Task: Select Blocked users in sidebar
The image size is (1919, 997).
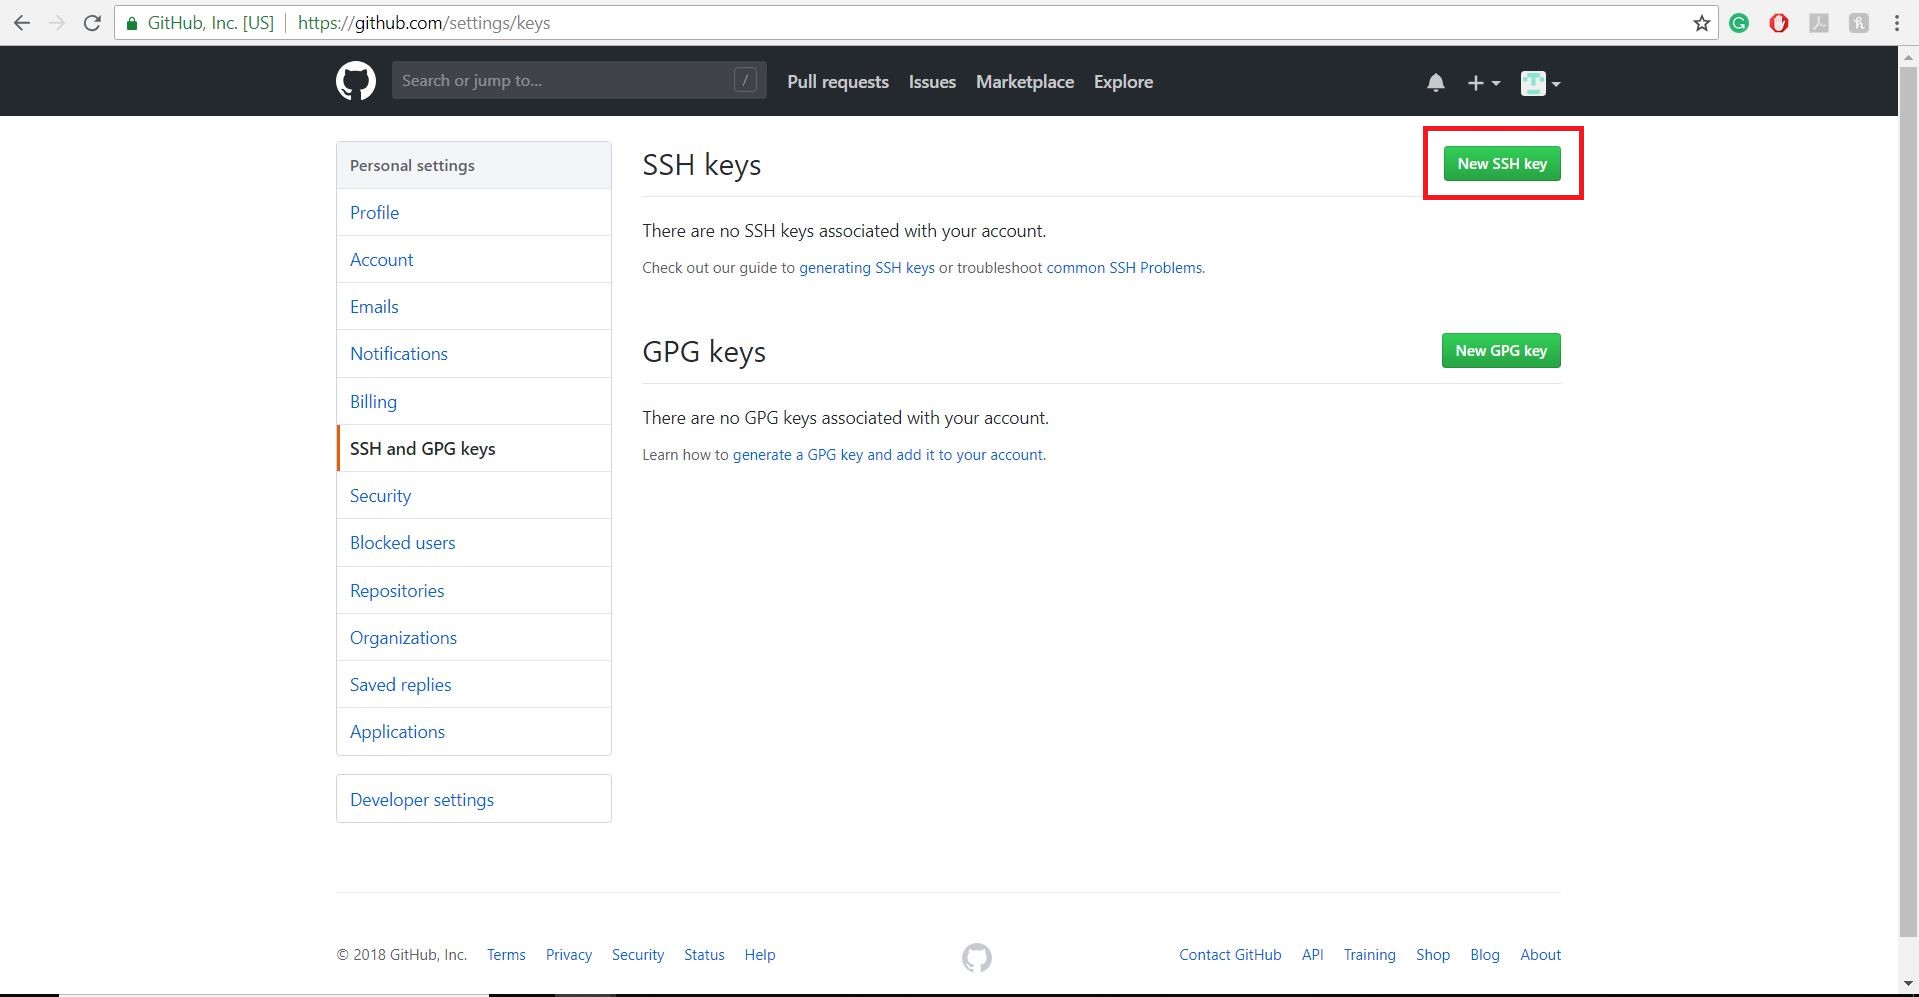Action: (474, 542)
